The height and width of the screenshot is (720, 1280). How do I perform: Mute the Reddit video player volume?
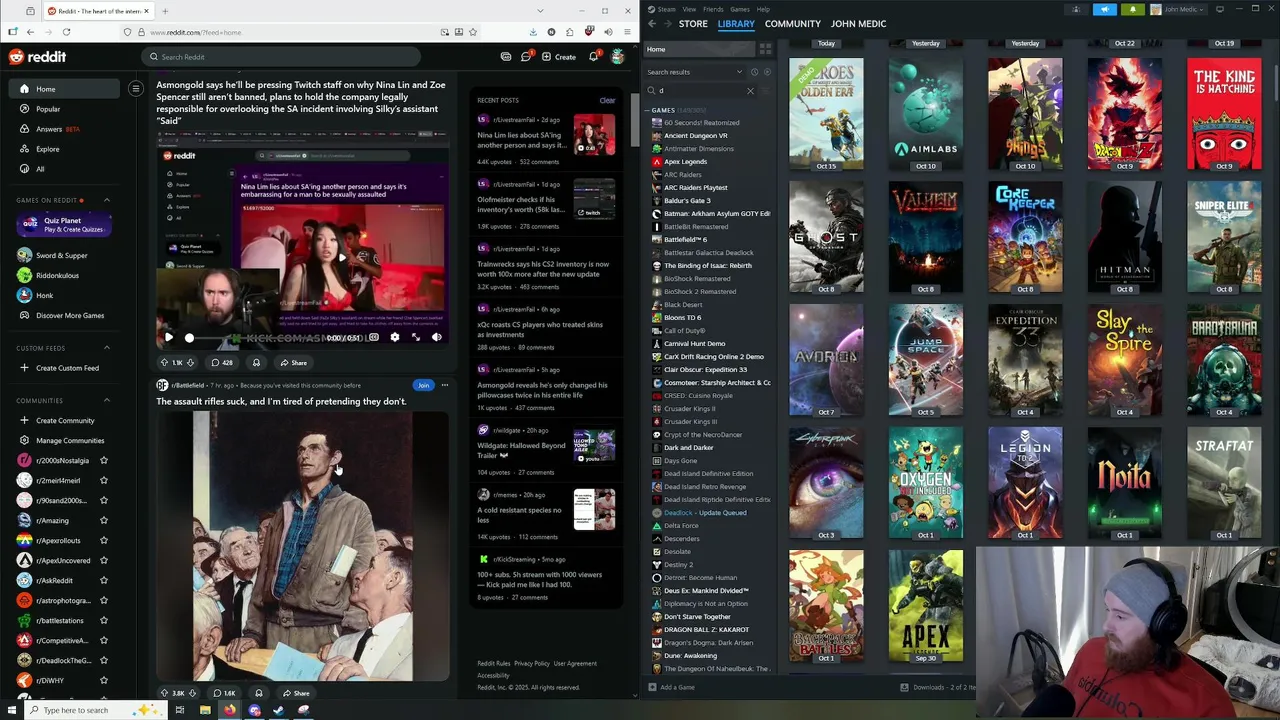[436, 337]
